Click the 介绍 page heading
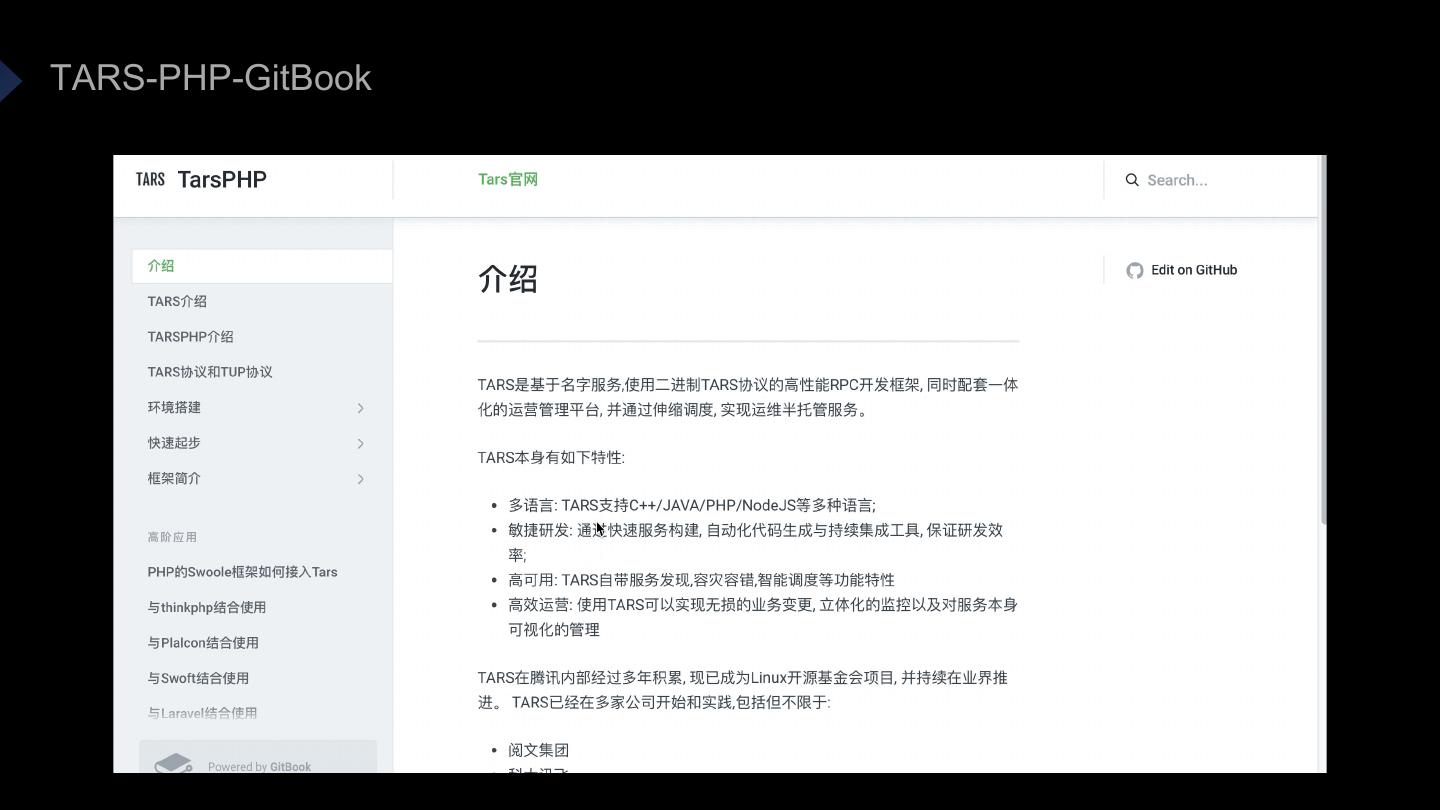The height and width of the screenshot is (810, 1440). (508, 279)
